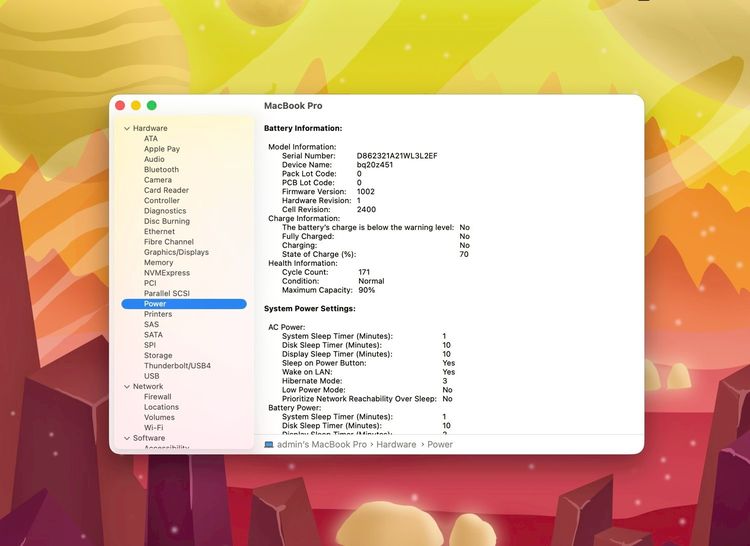Select the Firewall item under Network
750x546 pixels.
(157, 397)
